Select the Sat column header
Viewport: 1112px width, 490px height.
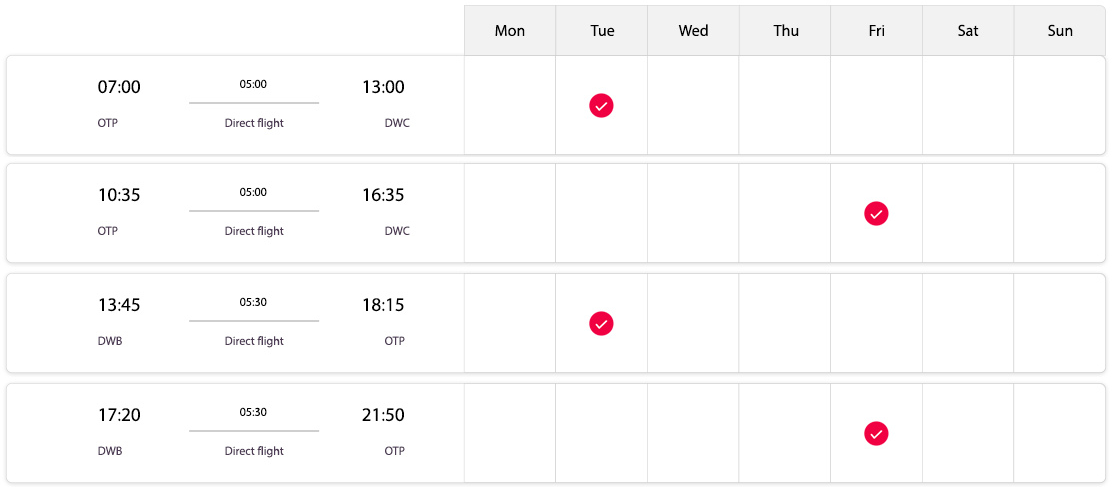point(968,30)
